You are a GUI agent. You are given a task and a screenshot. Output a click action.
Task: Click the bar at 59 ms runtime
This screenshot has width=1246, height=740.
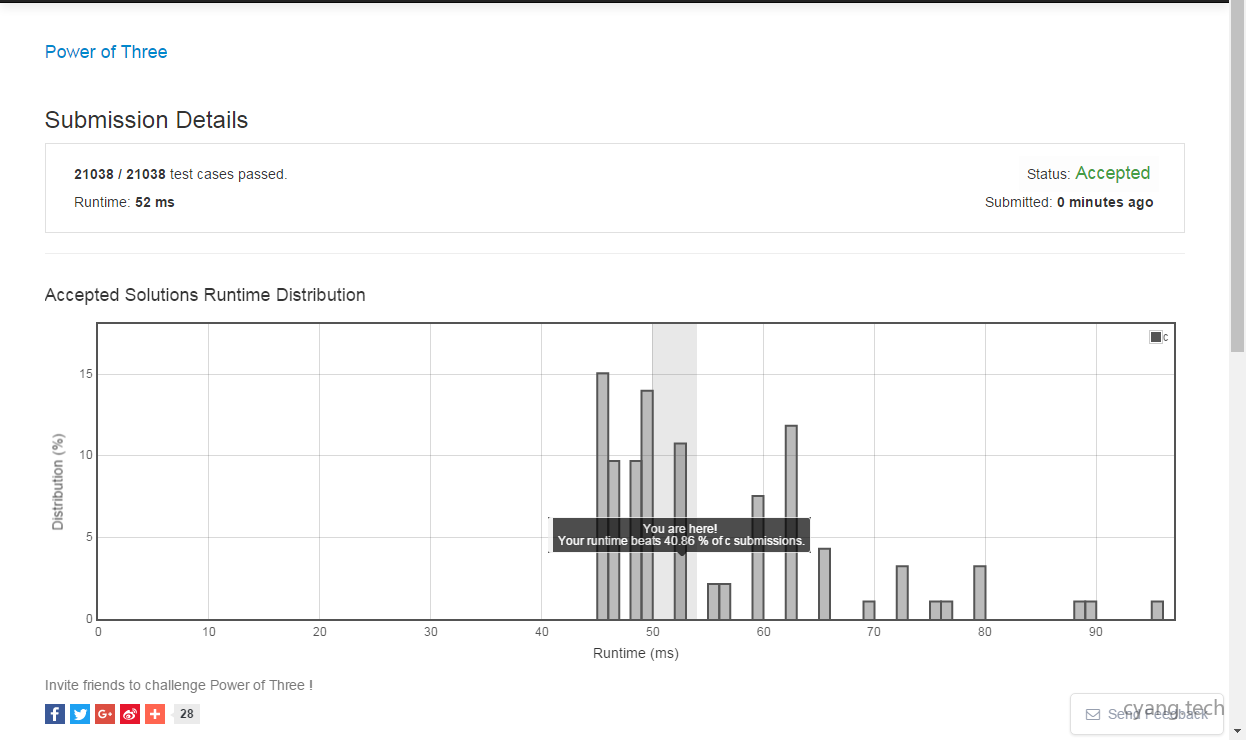[758, 557]
